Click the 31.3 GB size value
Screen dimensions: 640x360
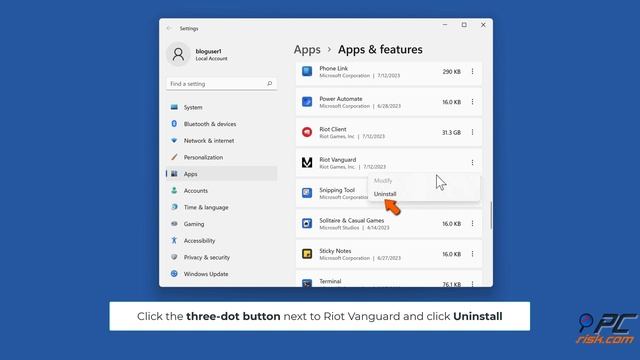tap(451, 133)
